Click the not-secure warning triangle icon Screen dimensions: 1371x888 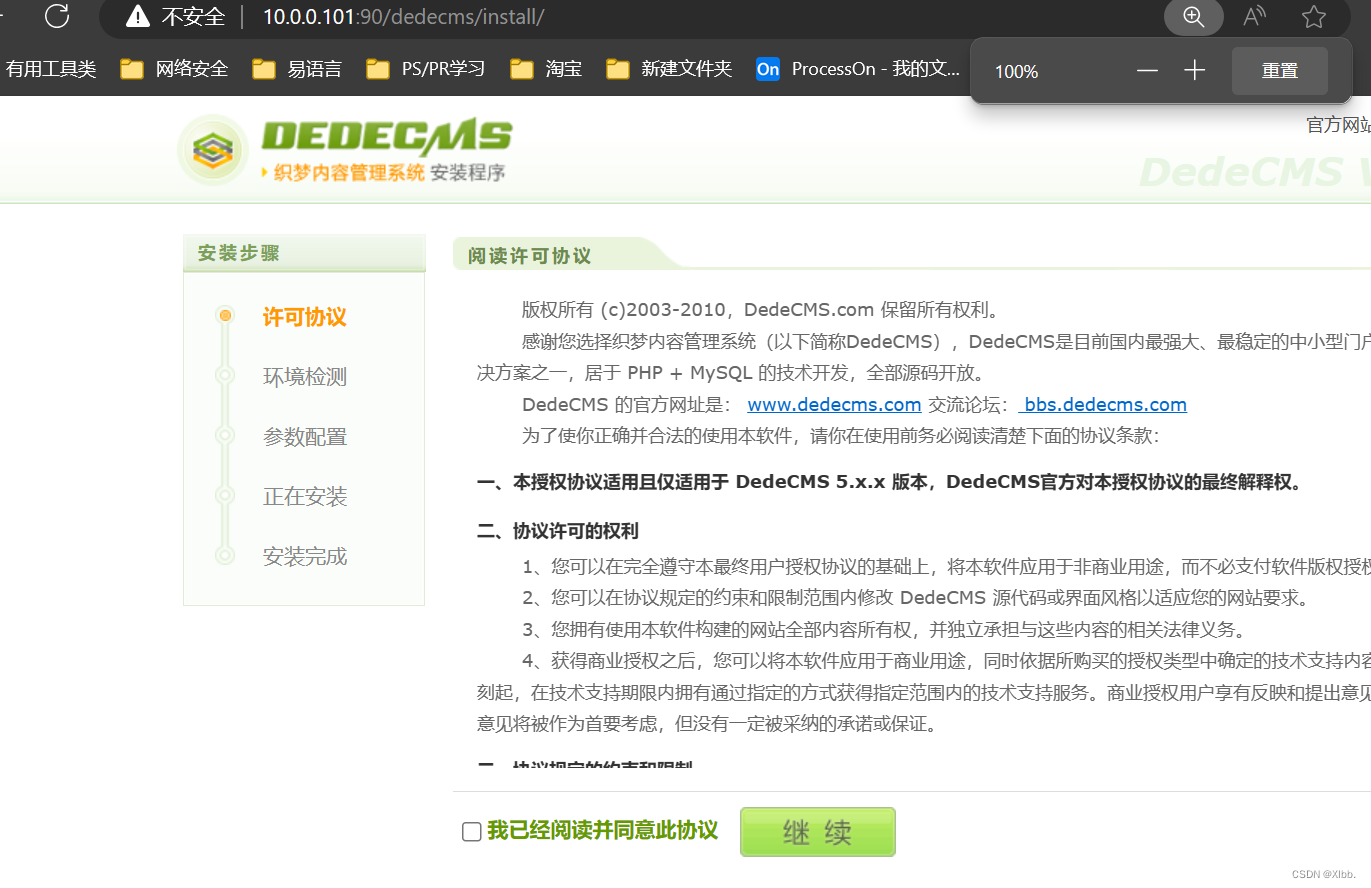(138, 17)
